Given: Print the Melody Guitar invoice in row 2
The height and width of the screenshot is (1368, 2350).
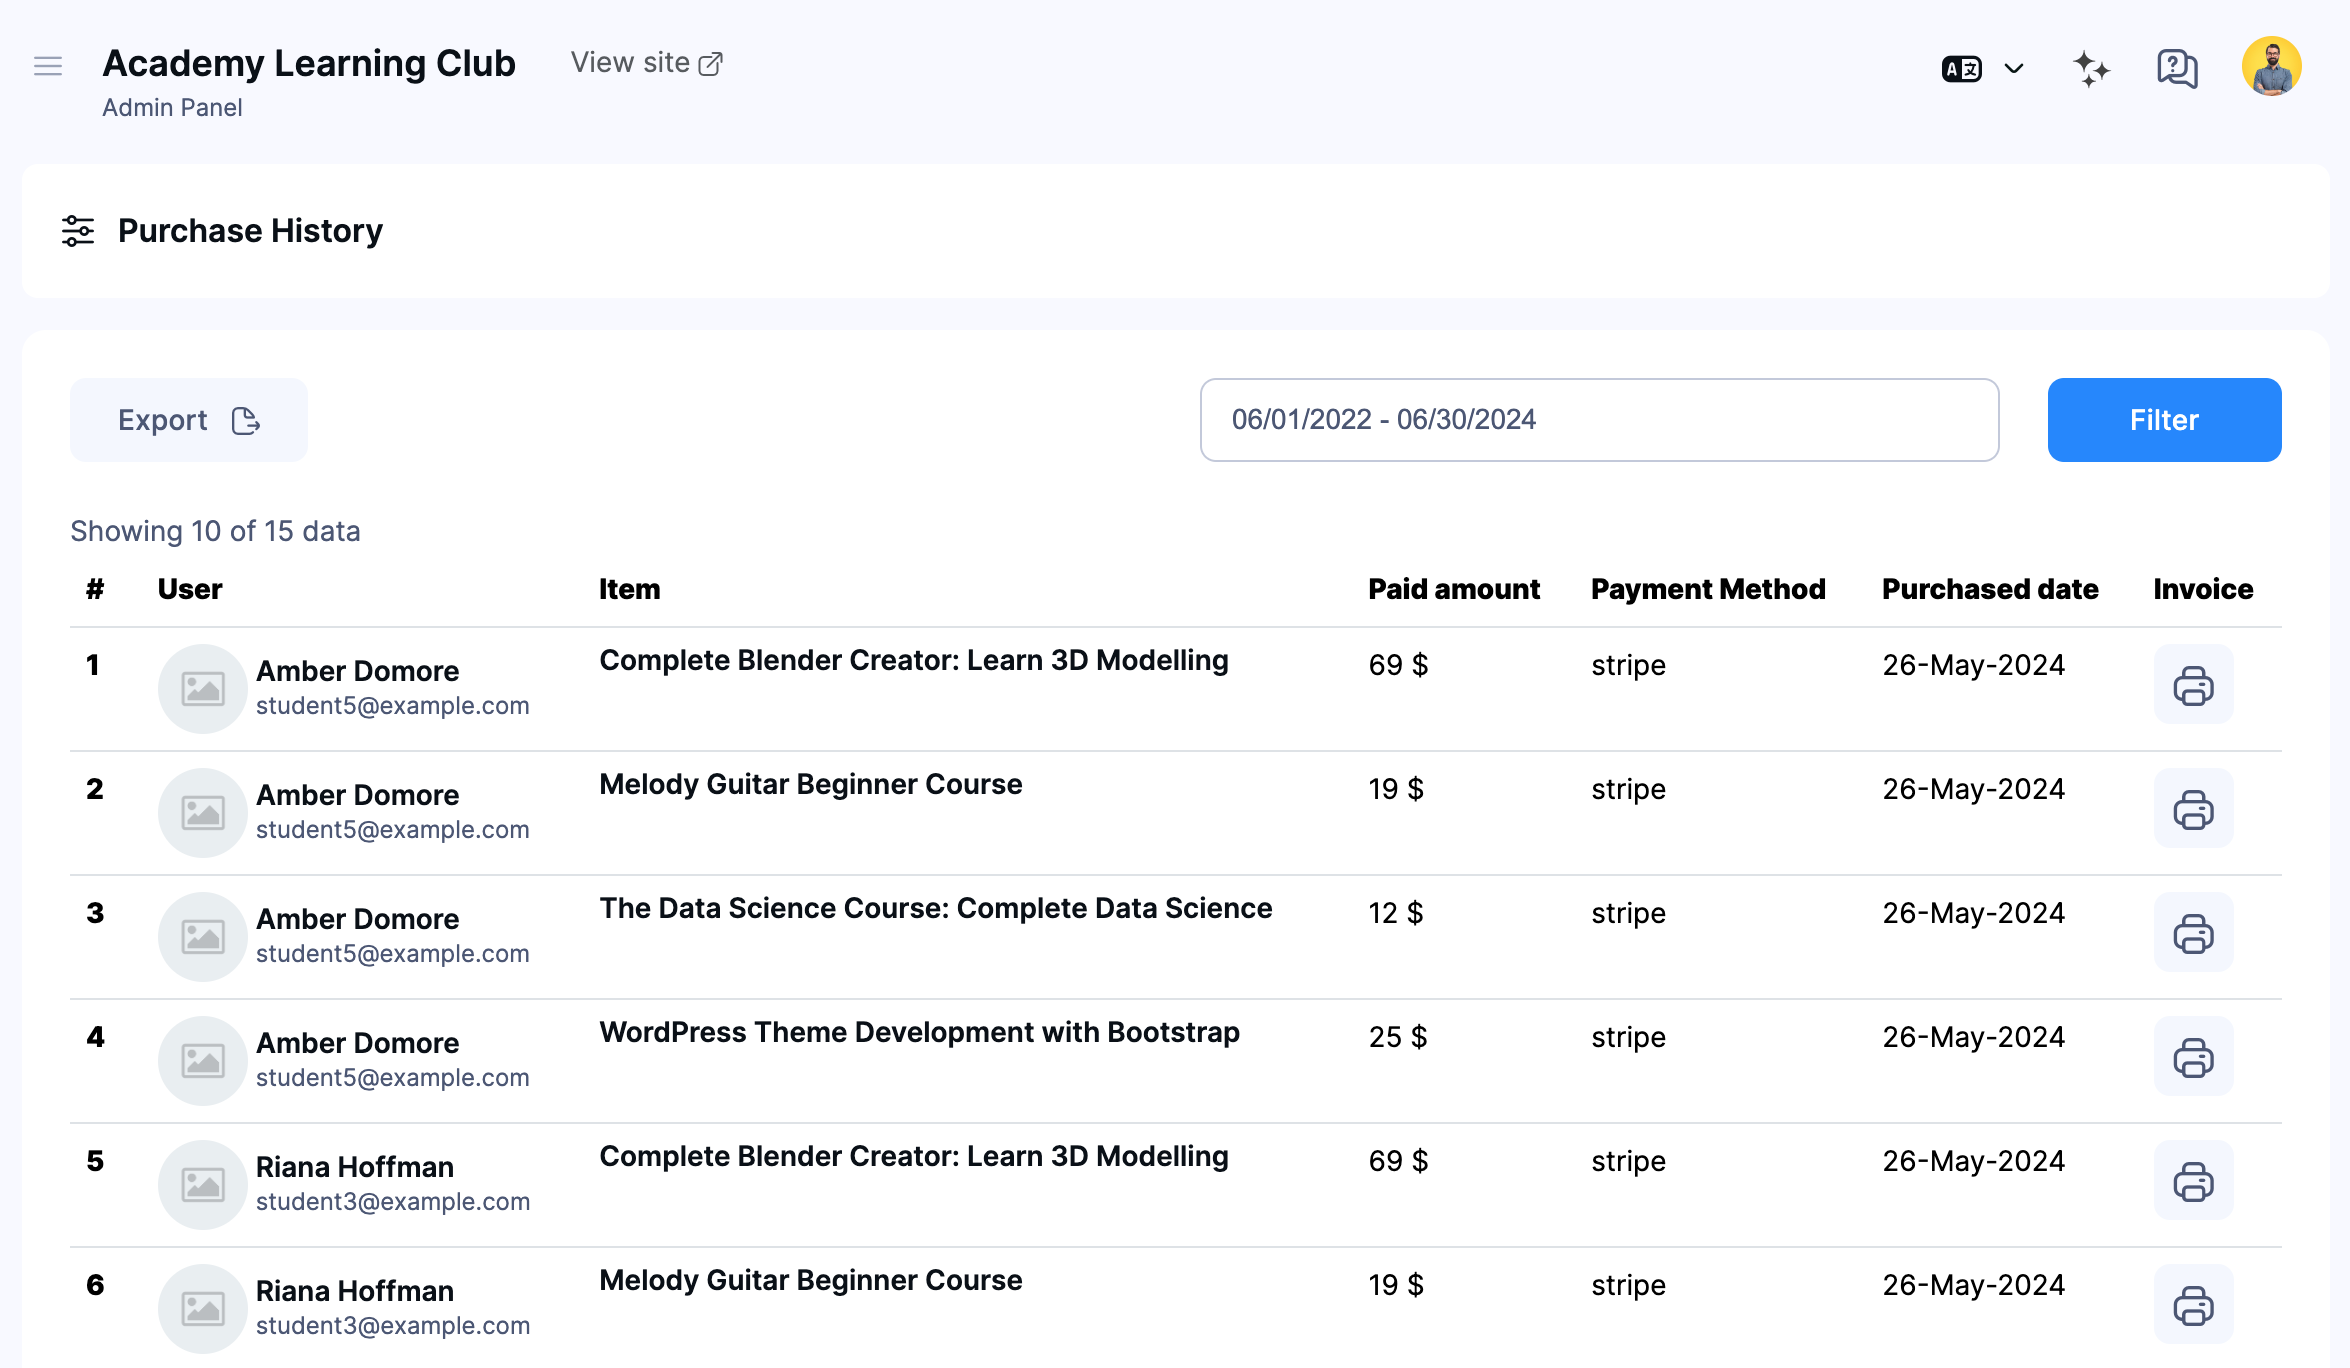Looking at the screenshot, I should click(x=2192, y=808).
